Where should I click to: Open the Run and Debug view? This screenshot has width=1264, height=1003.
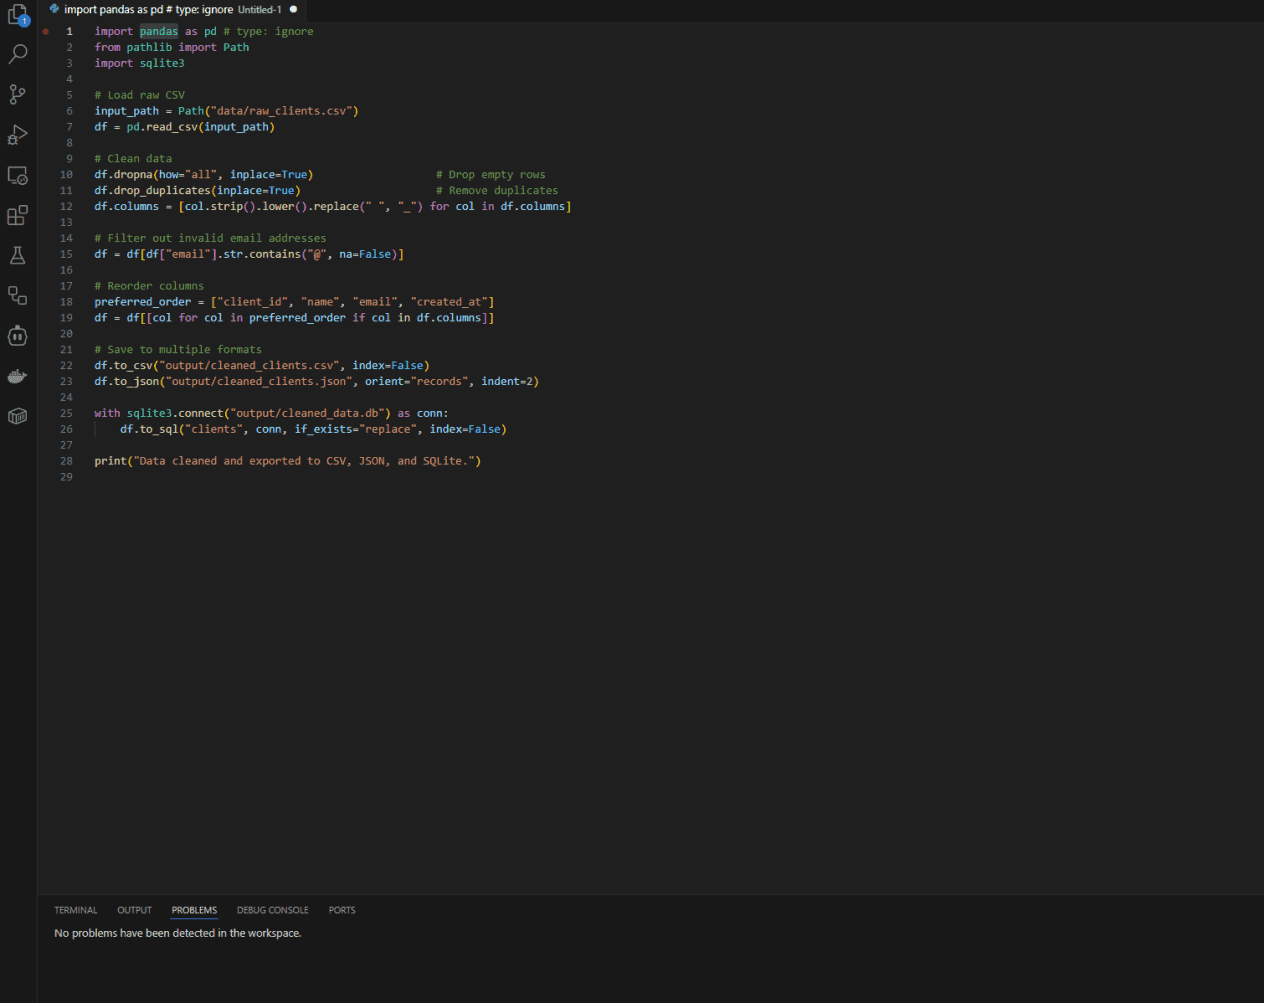18,135
